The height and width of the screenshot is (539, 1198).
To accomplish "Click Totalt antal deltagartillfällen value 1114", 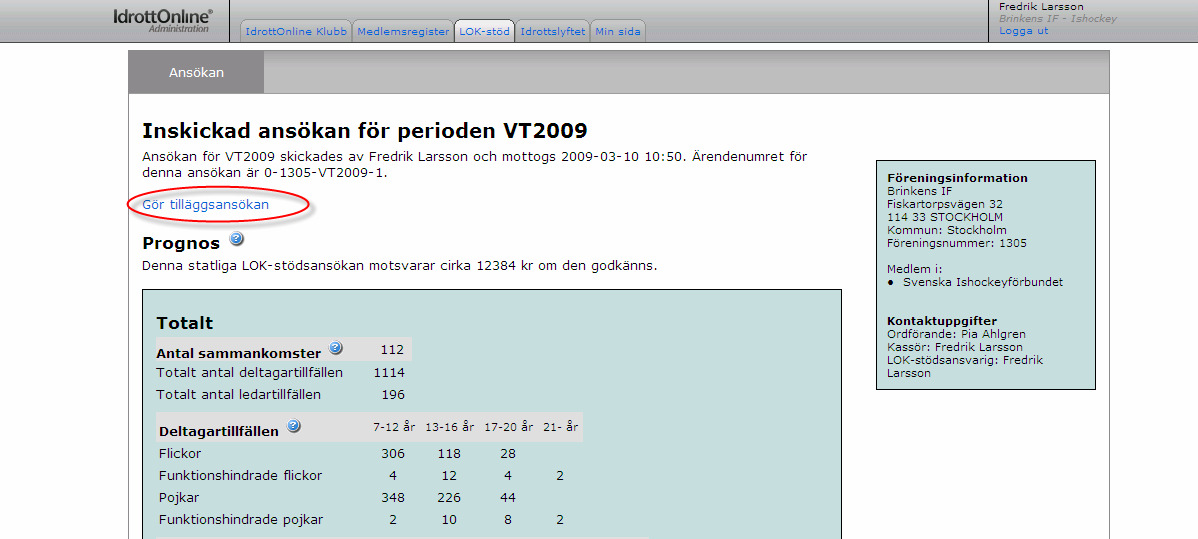I will [389, 372].
